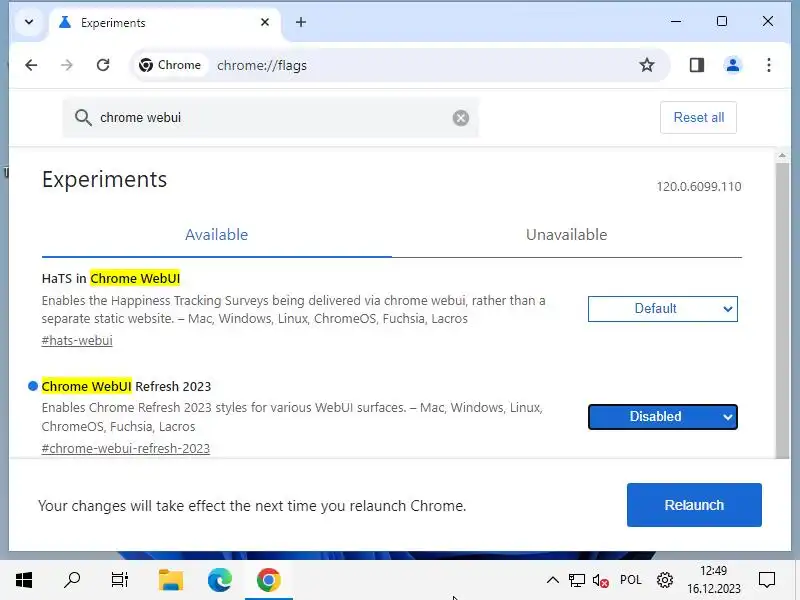800x600 pixels.
Task: Open the #hats-webui link
Action: pos(77,341)
